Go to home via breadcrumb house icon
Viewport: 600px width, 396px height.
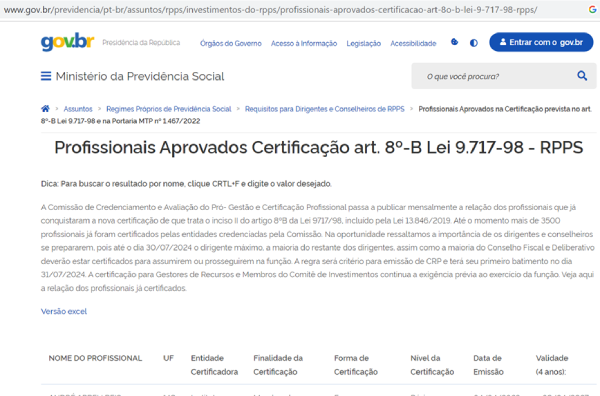coord(45,109)
